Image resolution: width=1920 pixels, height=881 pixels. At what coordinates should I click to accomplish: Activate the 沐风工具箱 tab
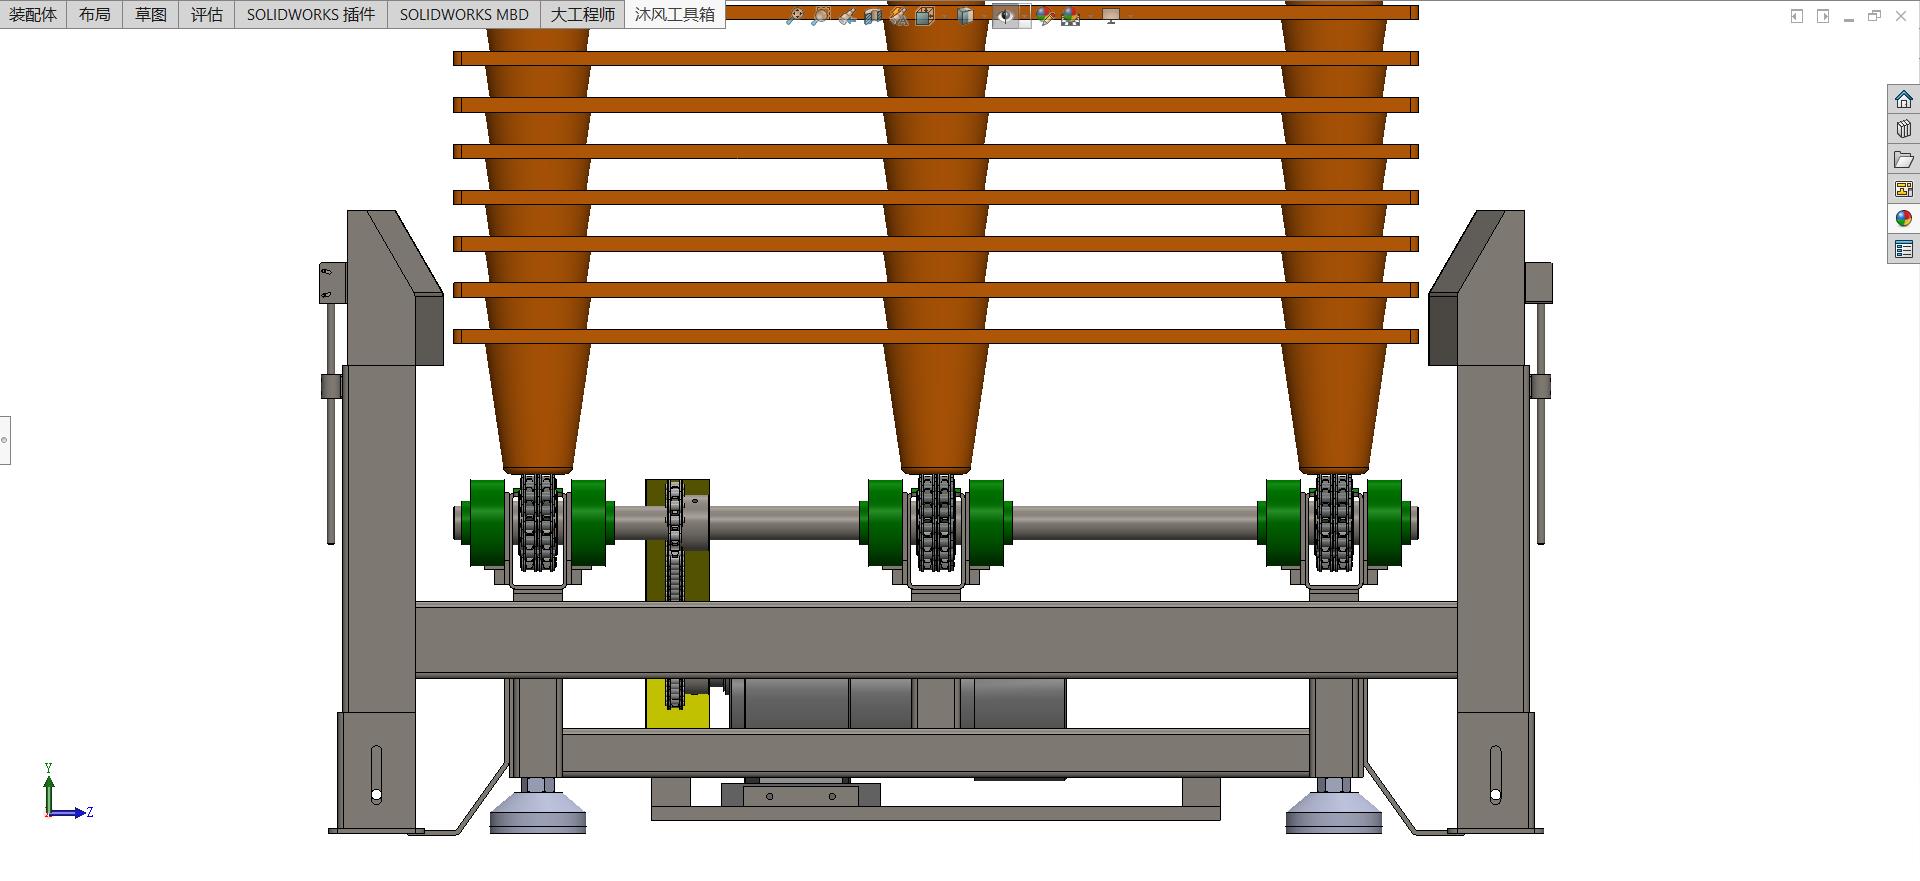[x=675, y=14]
